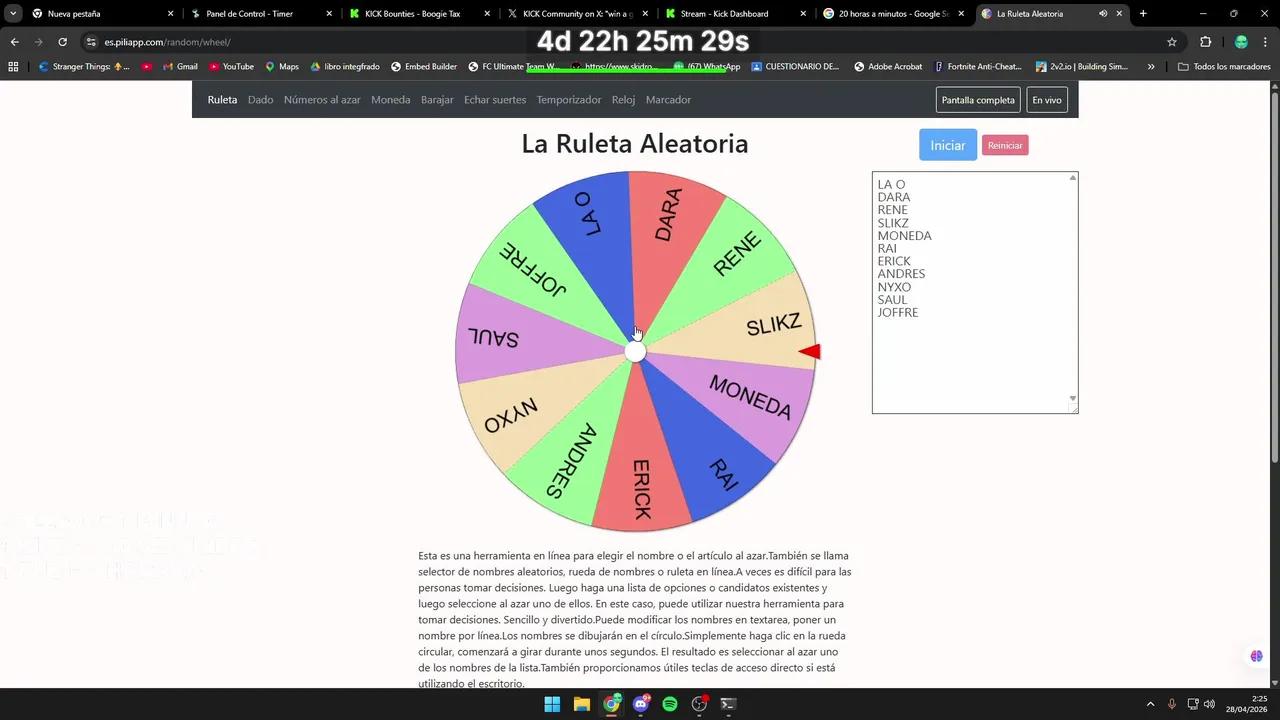
Task: Open the Chrome three-dot menu
Action: point(1265,42)
